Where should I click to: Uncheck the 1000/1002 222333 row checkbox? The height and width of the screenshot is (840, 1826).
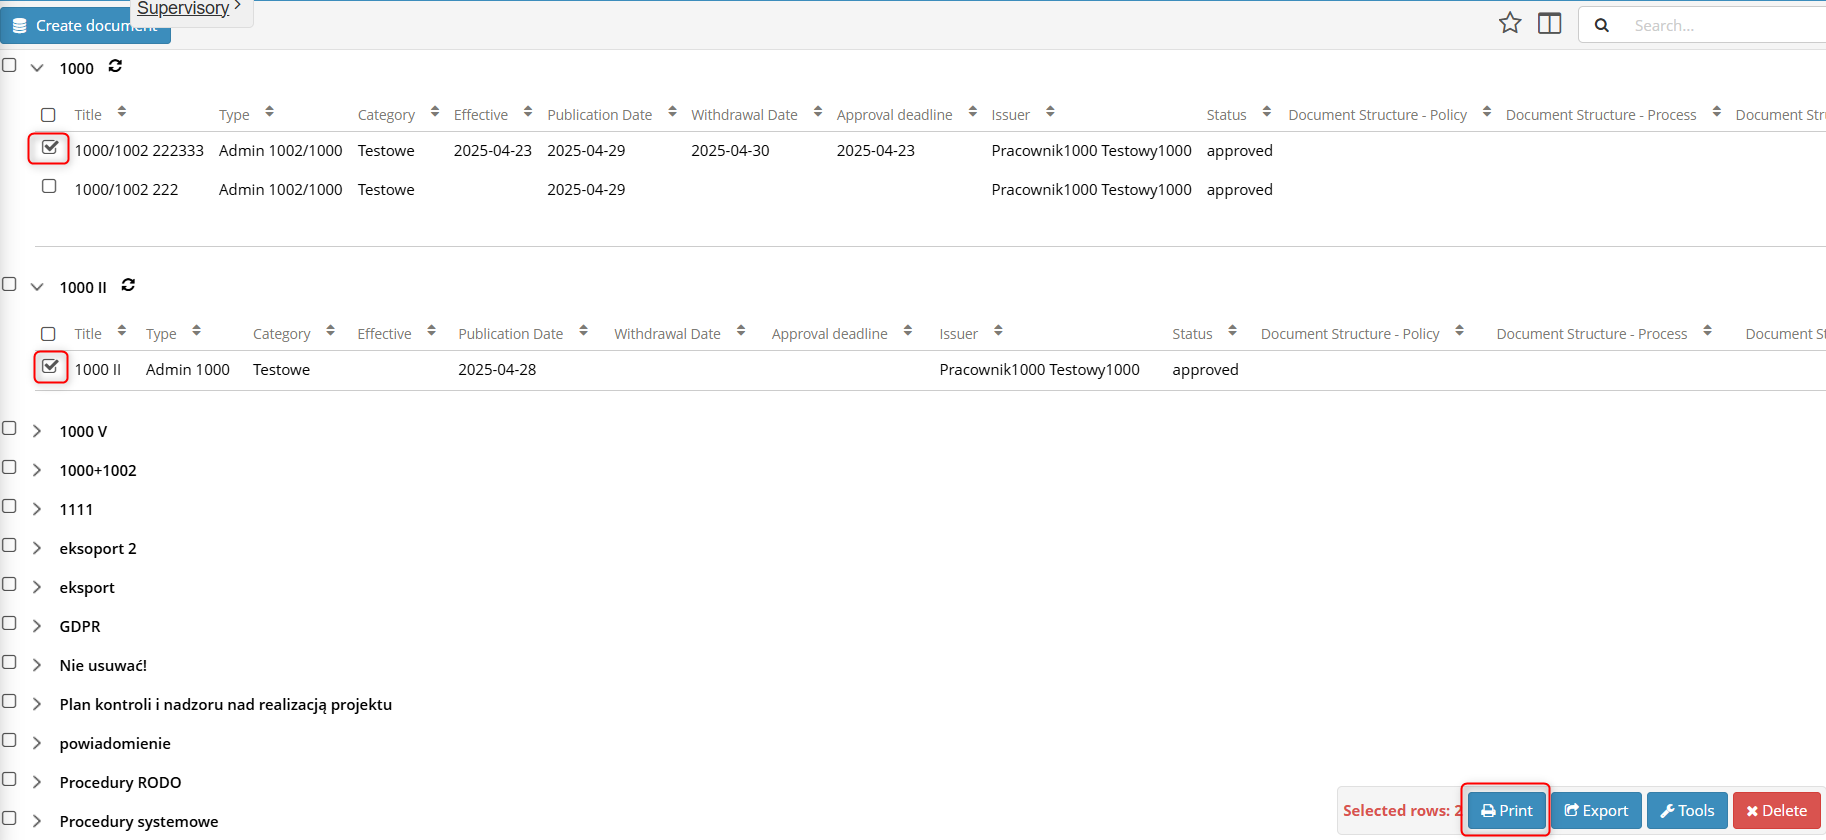coord(49,148)
